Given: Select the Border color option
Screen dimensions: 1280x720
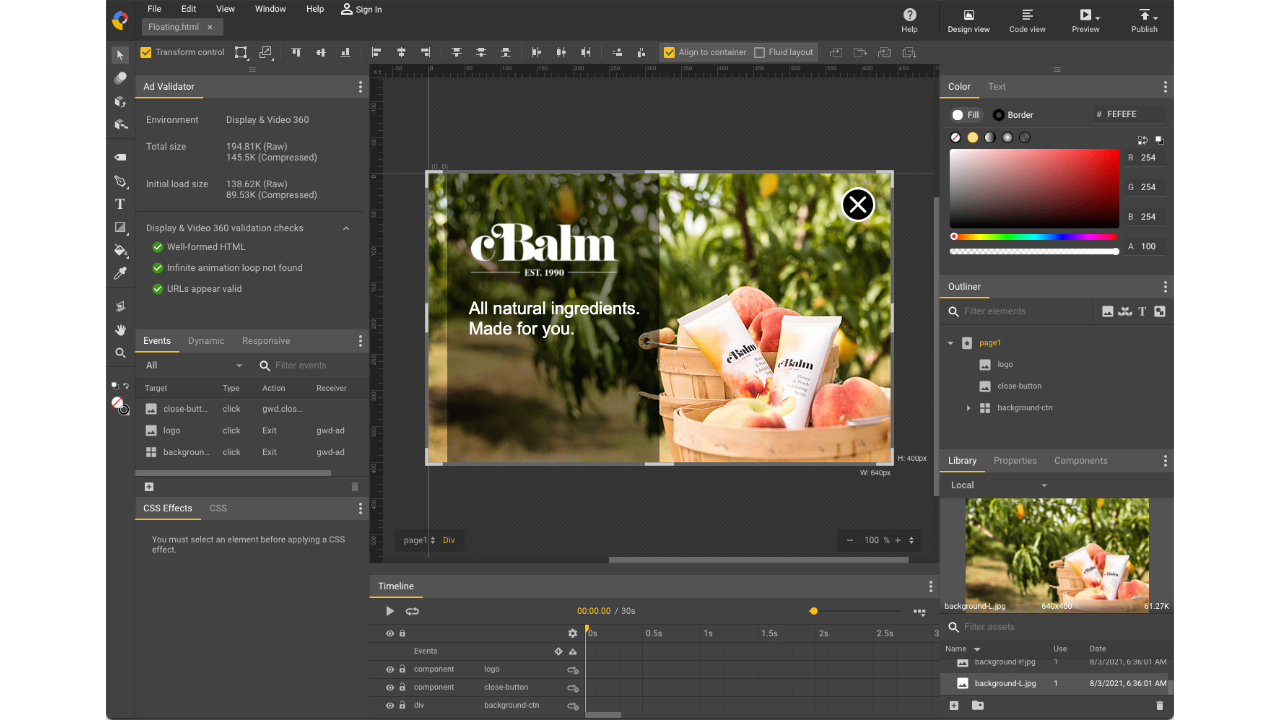Looking at the screenshot, I should (1013, 115).
